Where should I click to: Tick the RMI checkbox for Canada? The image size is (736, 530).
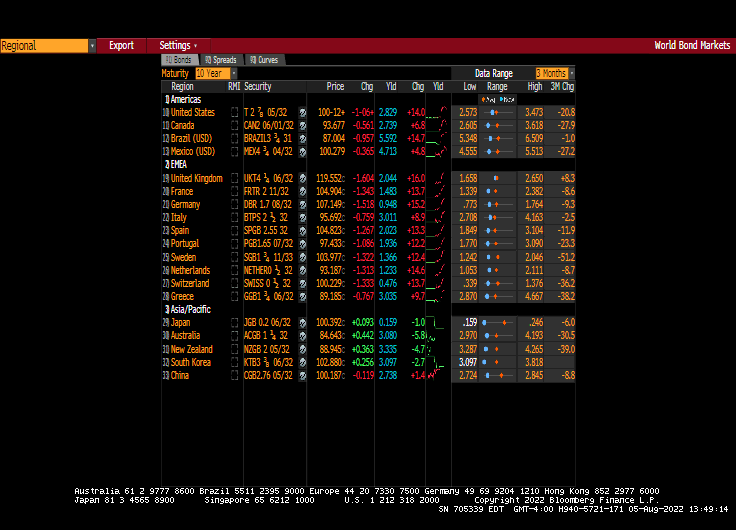click(234, 126)
